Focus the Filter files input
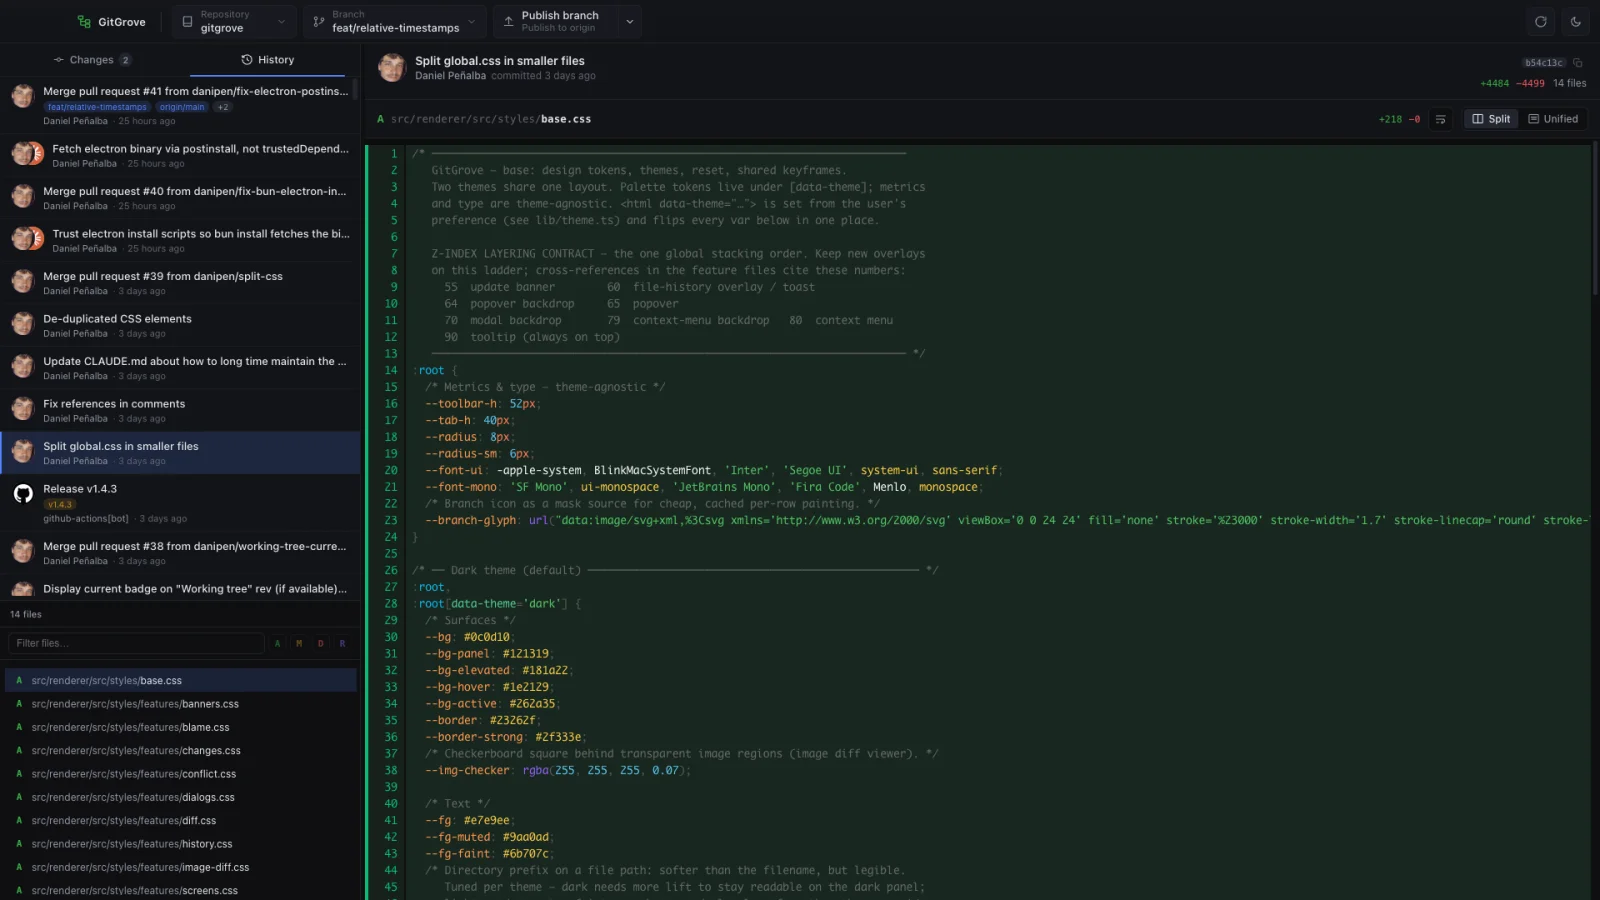This screenshot has width=1600, height=900. click(x=136, y=643)
